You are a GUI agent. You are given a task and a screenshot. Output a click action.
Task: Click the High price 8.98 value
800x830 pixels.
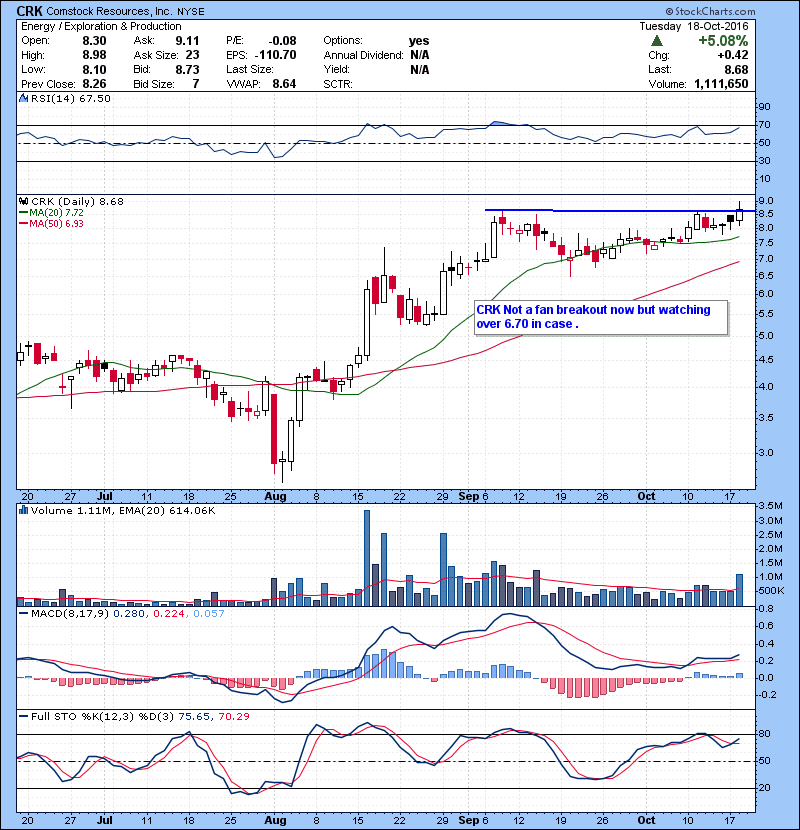(x=94, y=55)
